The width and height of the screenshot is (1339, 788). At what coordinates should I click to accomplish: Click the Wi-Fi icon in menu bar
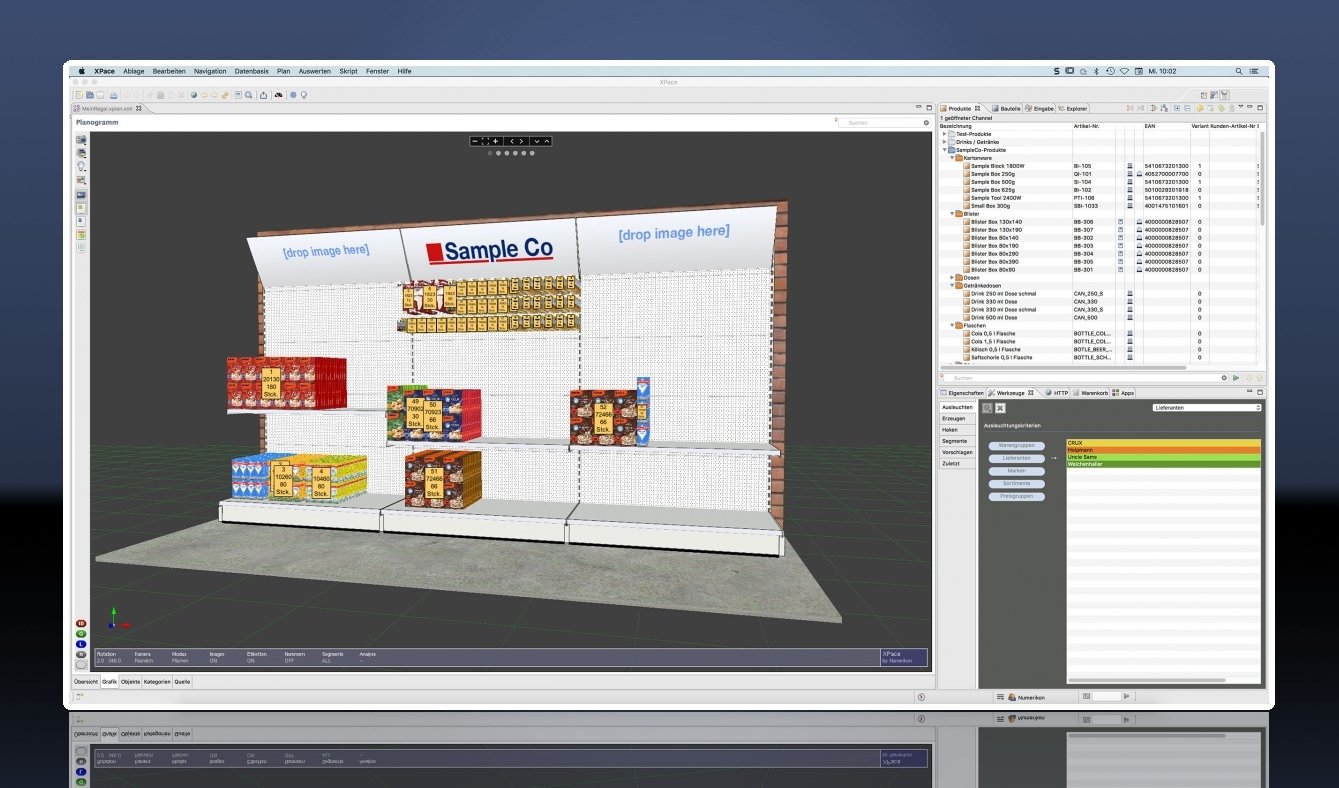(1124, 72)
